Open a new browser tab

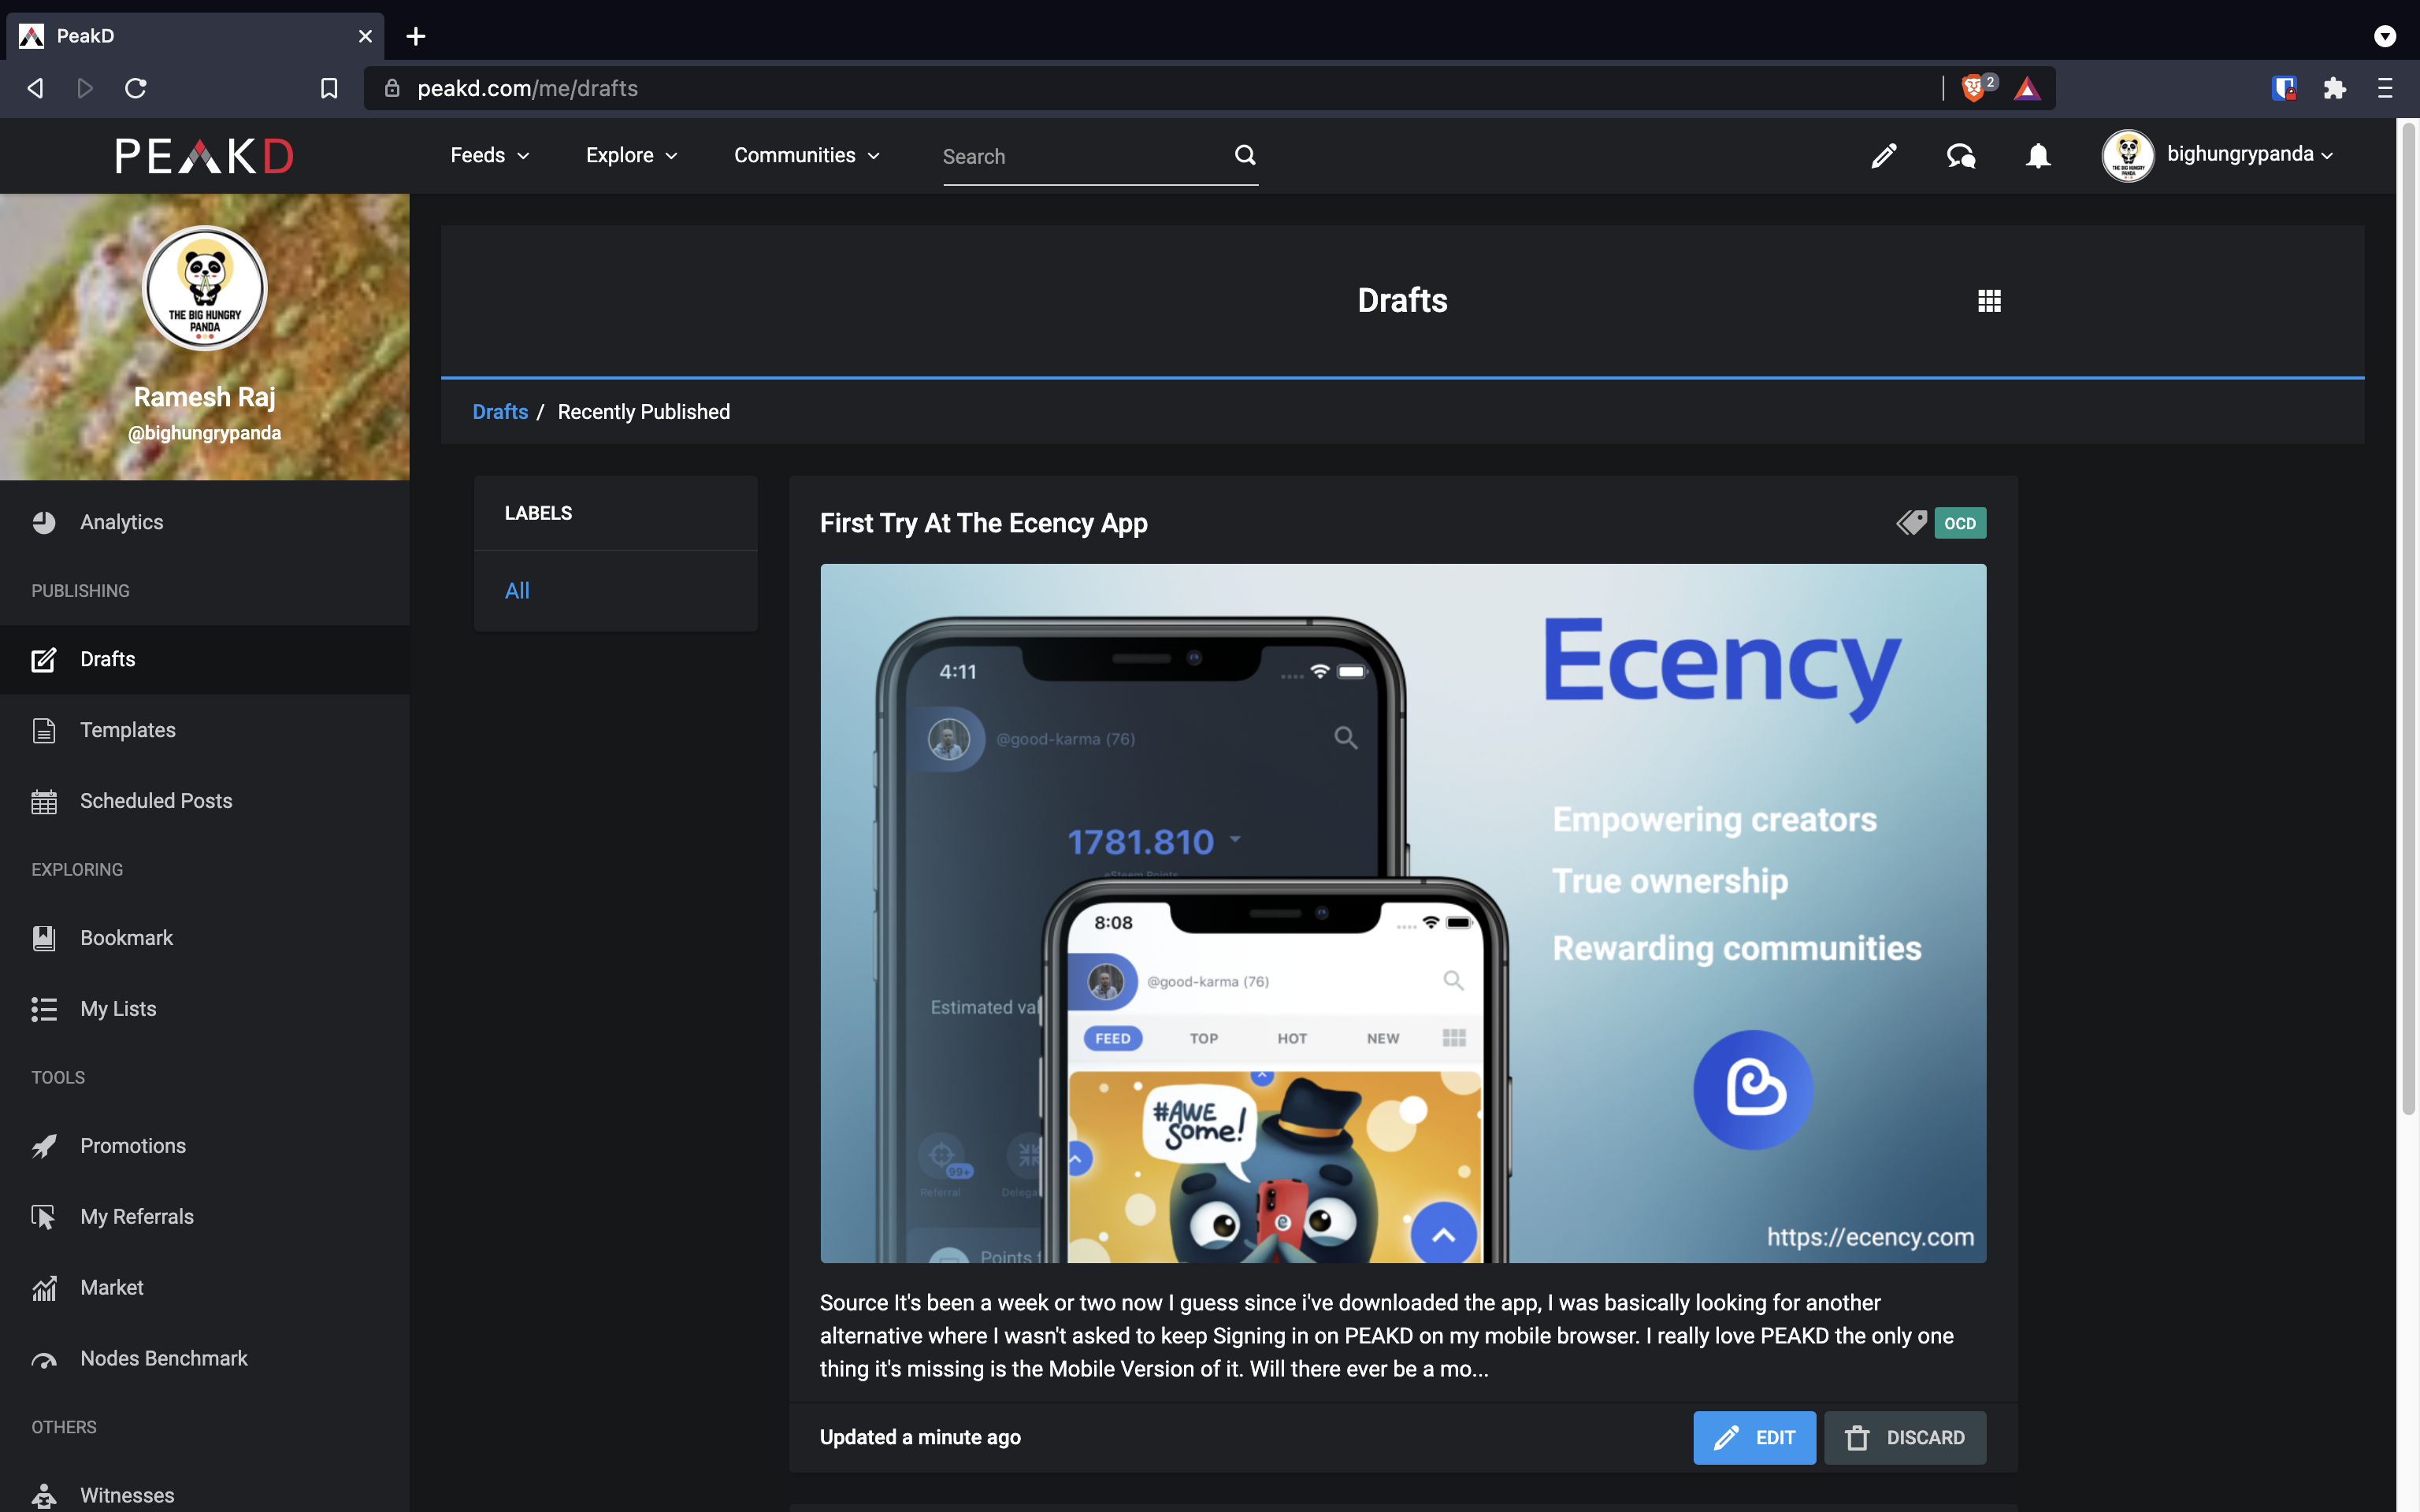(x=416, y=36)
